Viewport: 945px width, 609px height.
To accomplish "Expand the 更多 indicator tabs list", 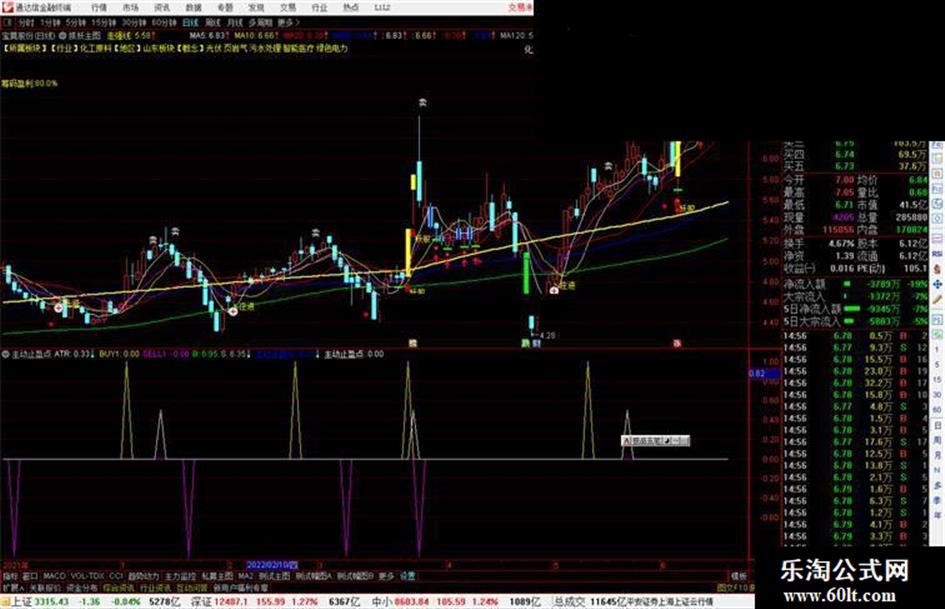I will pyautogui.click(x=386, y=576).
